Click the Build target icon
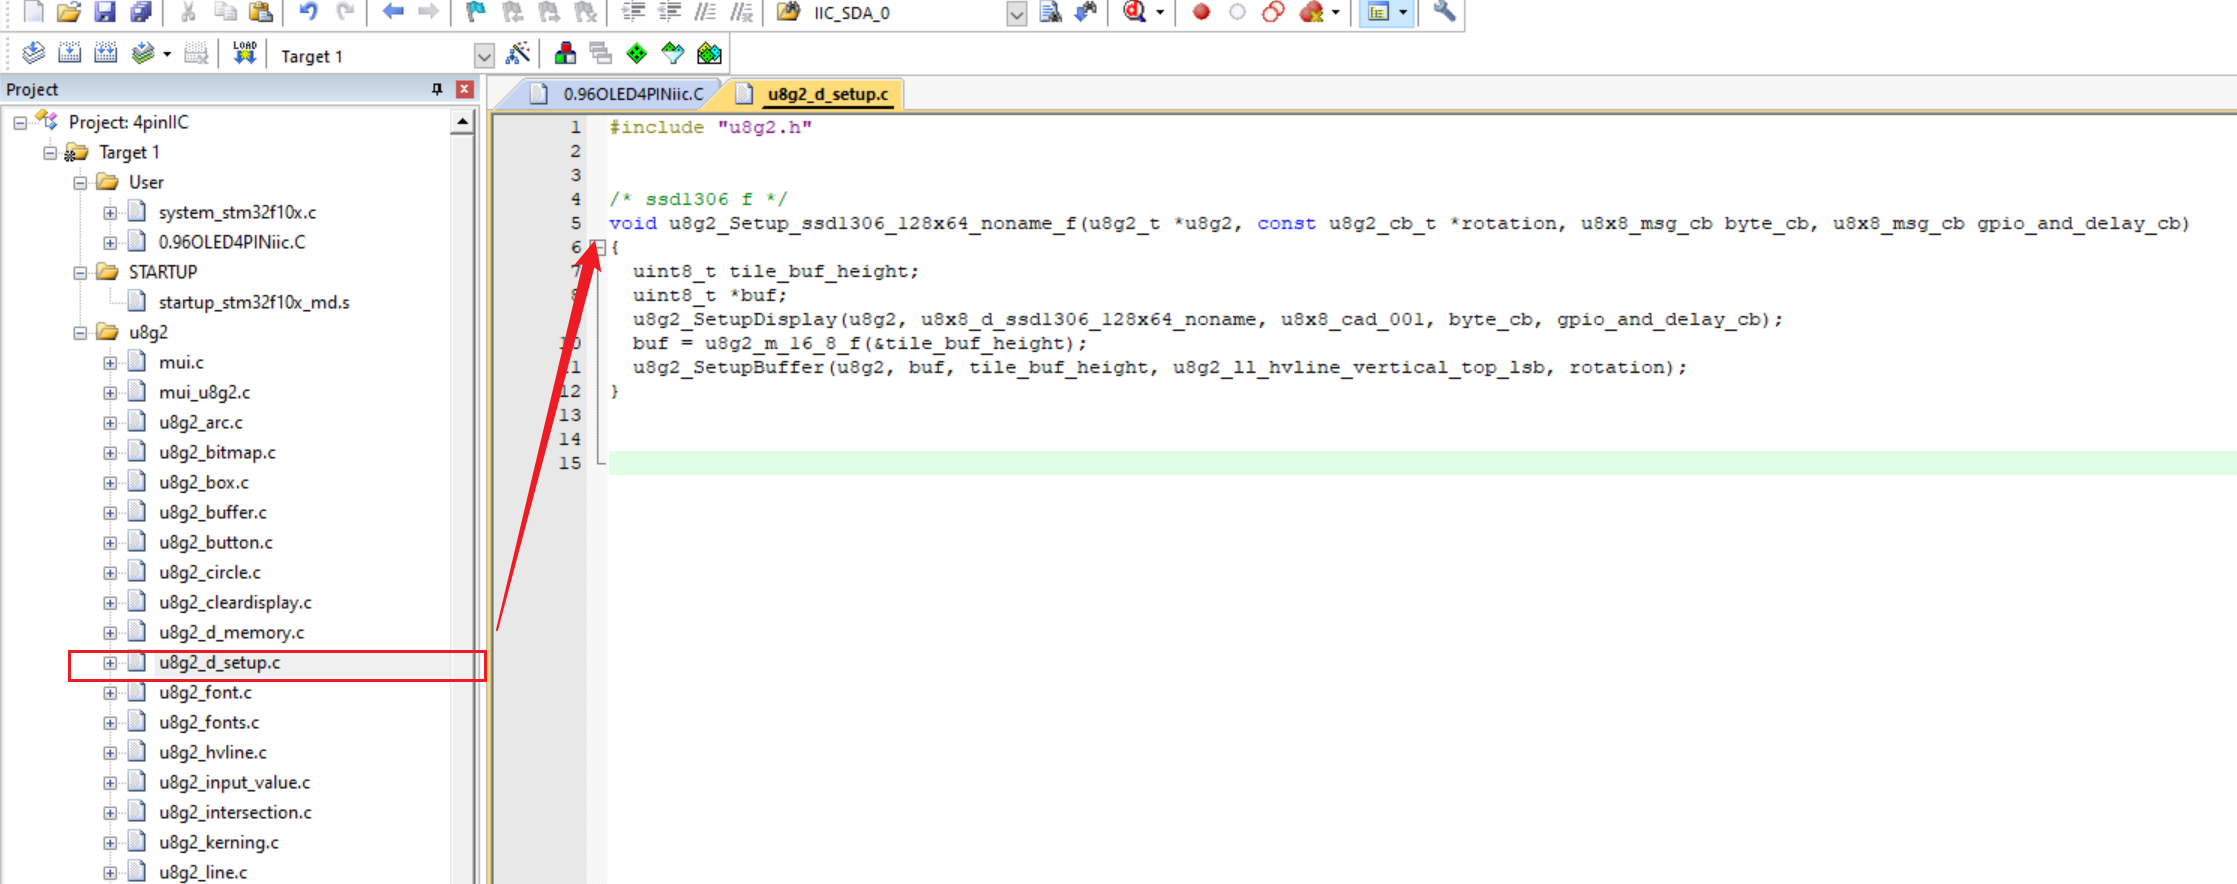 pyautogui.click(x=69, y=54)
